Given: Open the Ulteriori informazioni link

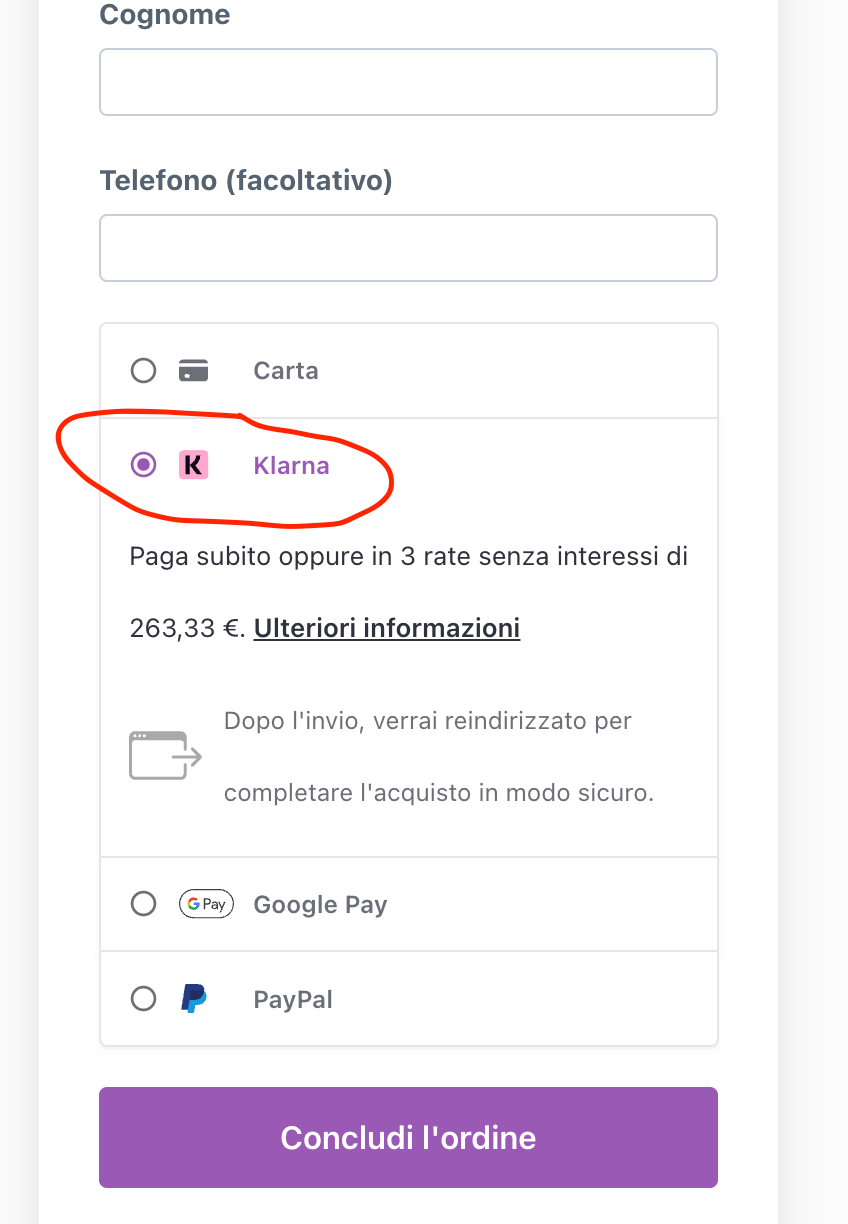Looking at the screenshot, I should [386, 628].
